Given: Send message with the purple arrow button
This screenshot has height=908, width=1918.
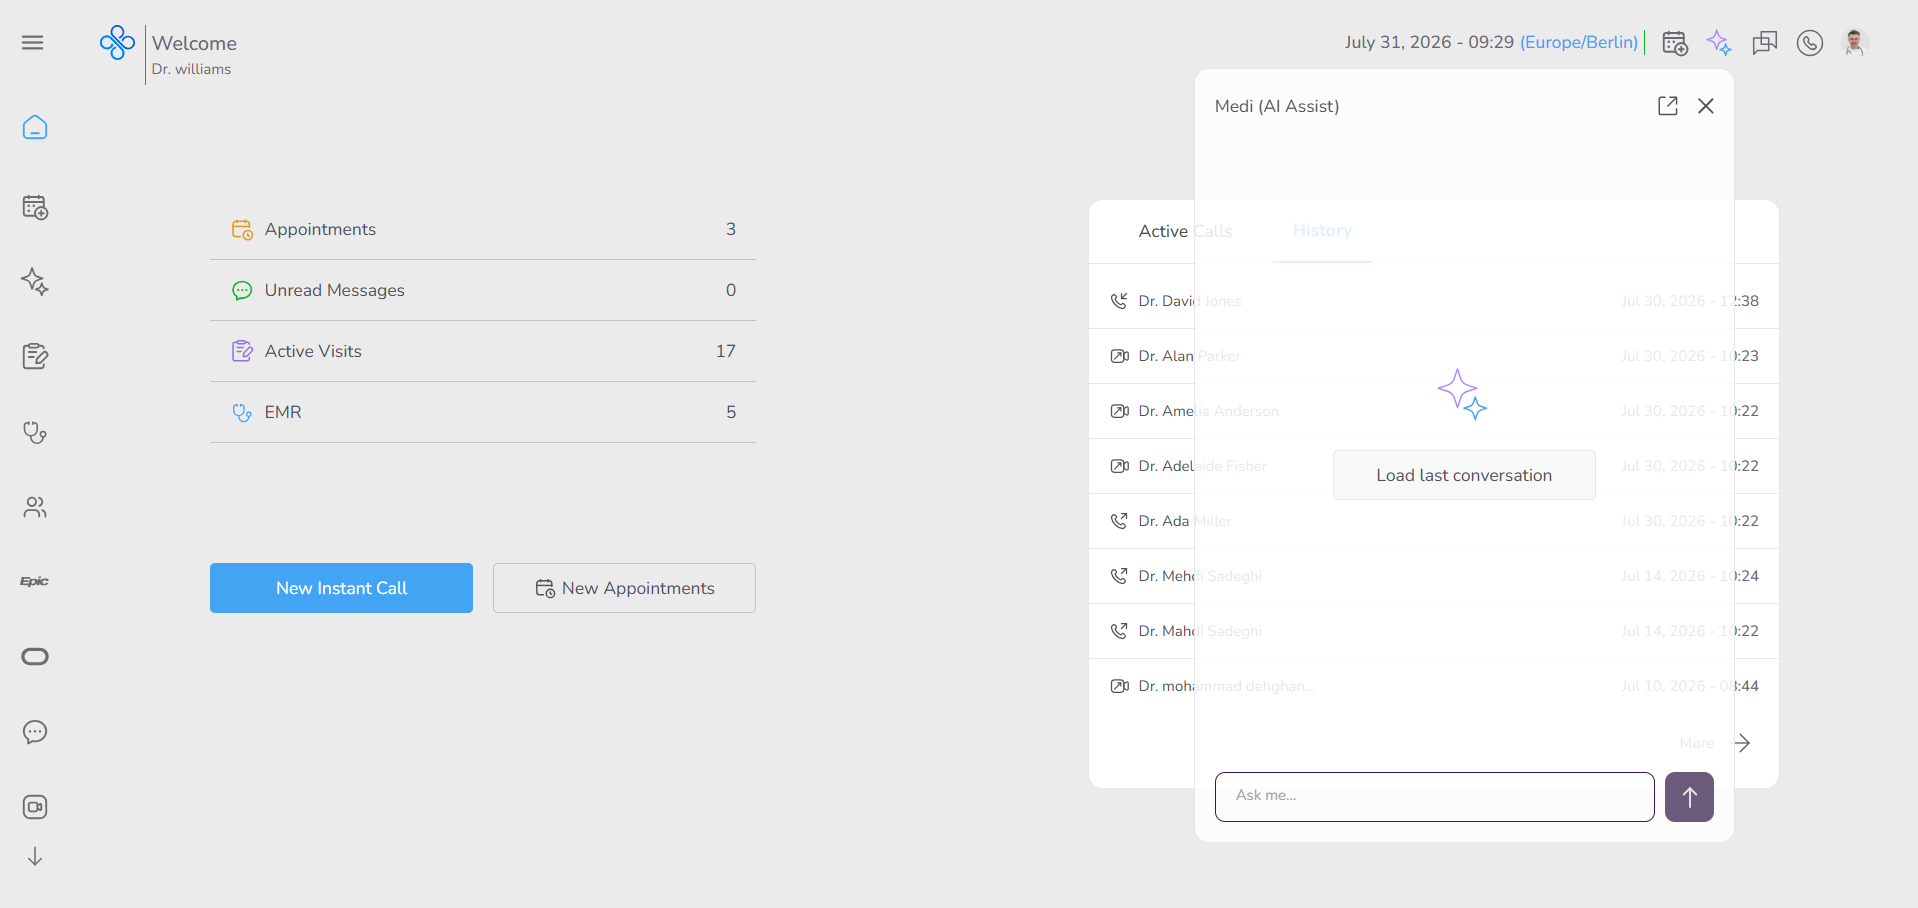Looking at the screenshot, I should pyautogui.click(x=1689, y=797).
